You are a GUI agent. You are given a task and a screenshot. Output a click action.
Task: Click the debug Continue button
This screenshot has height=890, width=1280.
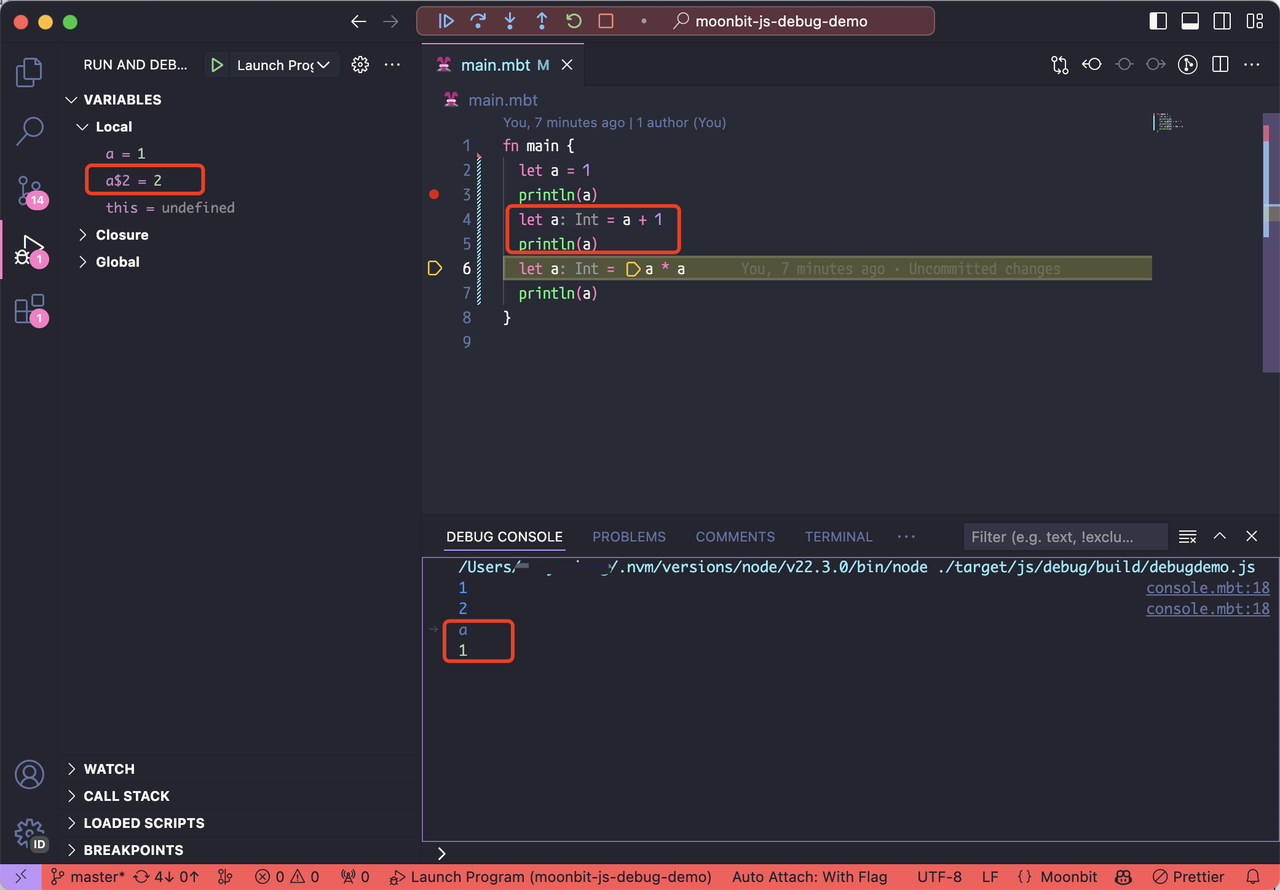[446, 21]
